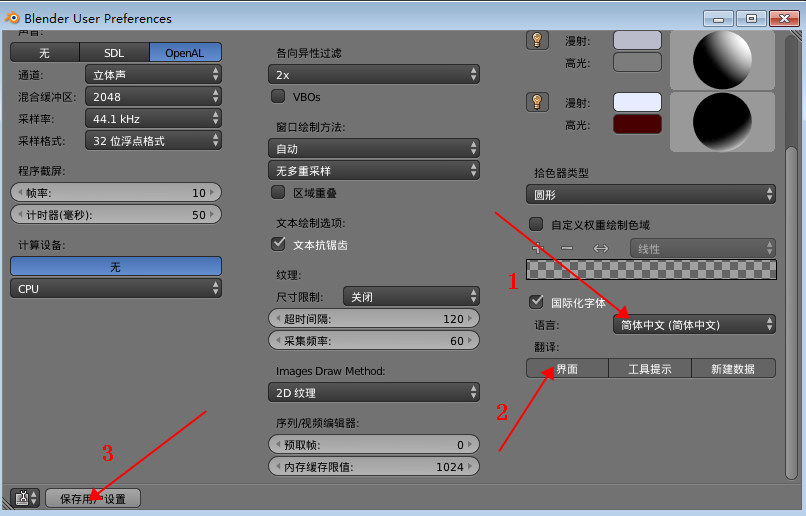This screenshot has width=806, height=516.
Task: Select the SDL audio device tab
Action: click(x=114, y=53)
